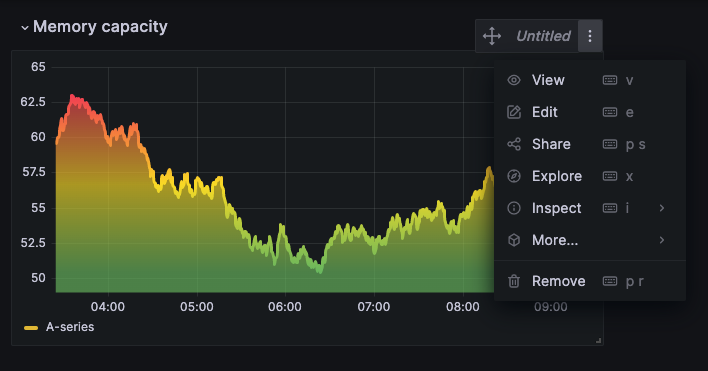Click the panel move drag-handle icon

click(492, 36)
